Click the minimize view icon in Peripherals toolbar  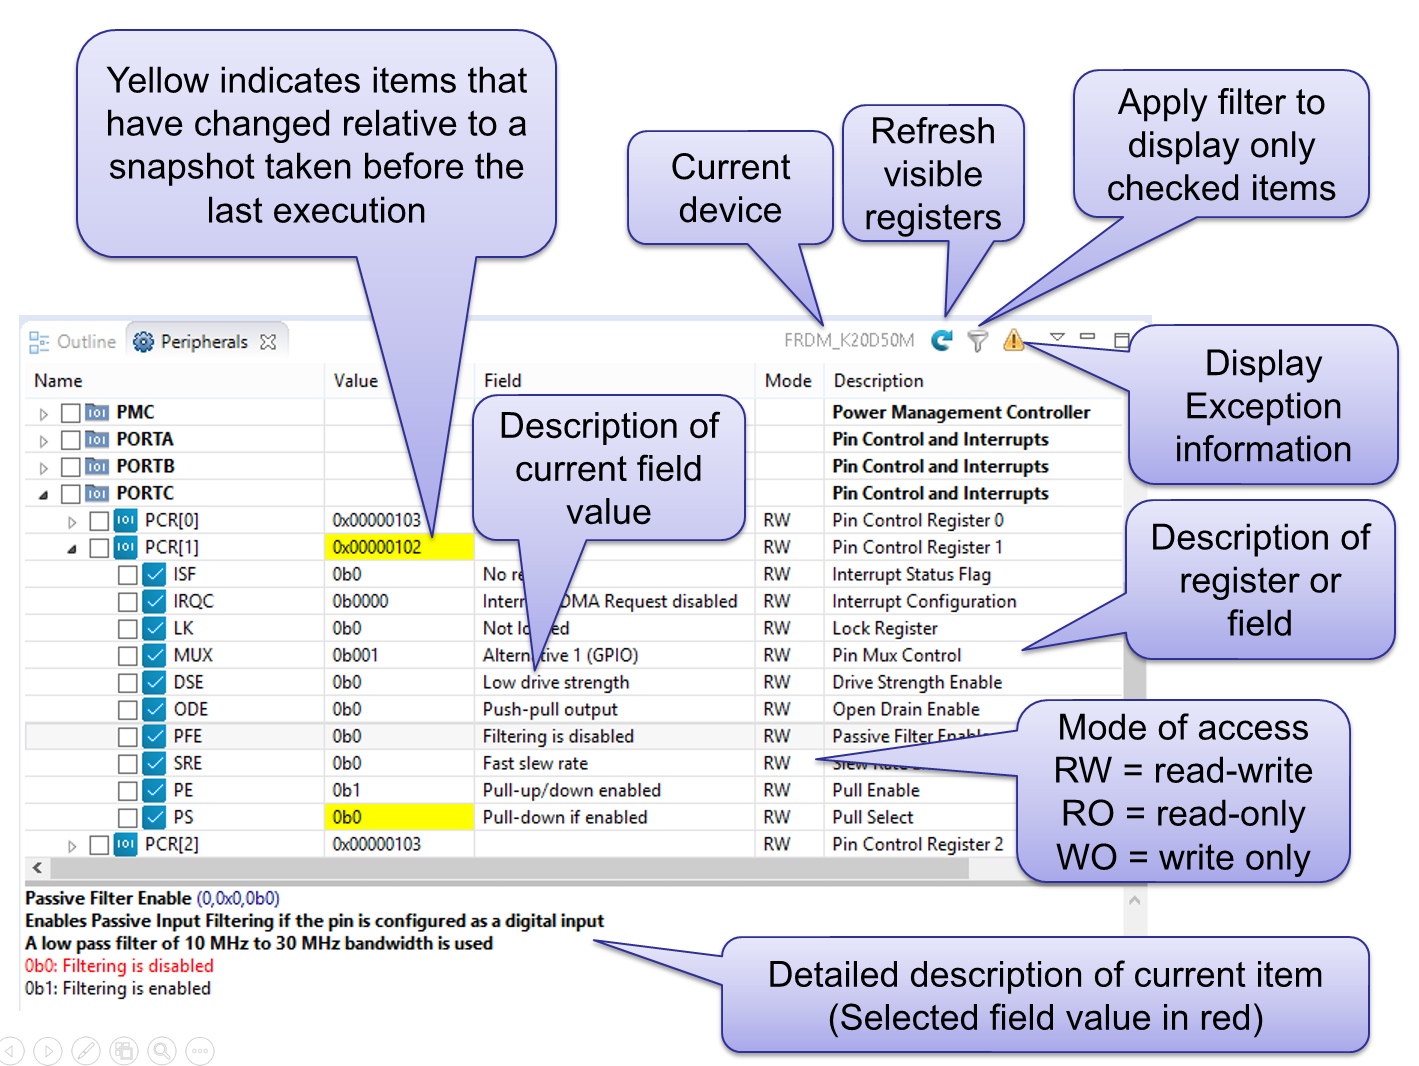coord(1088,337)
